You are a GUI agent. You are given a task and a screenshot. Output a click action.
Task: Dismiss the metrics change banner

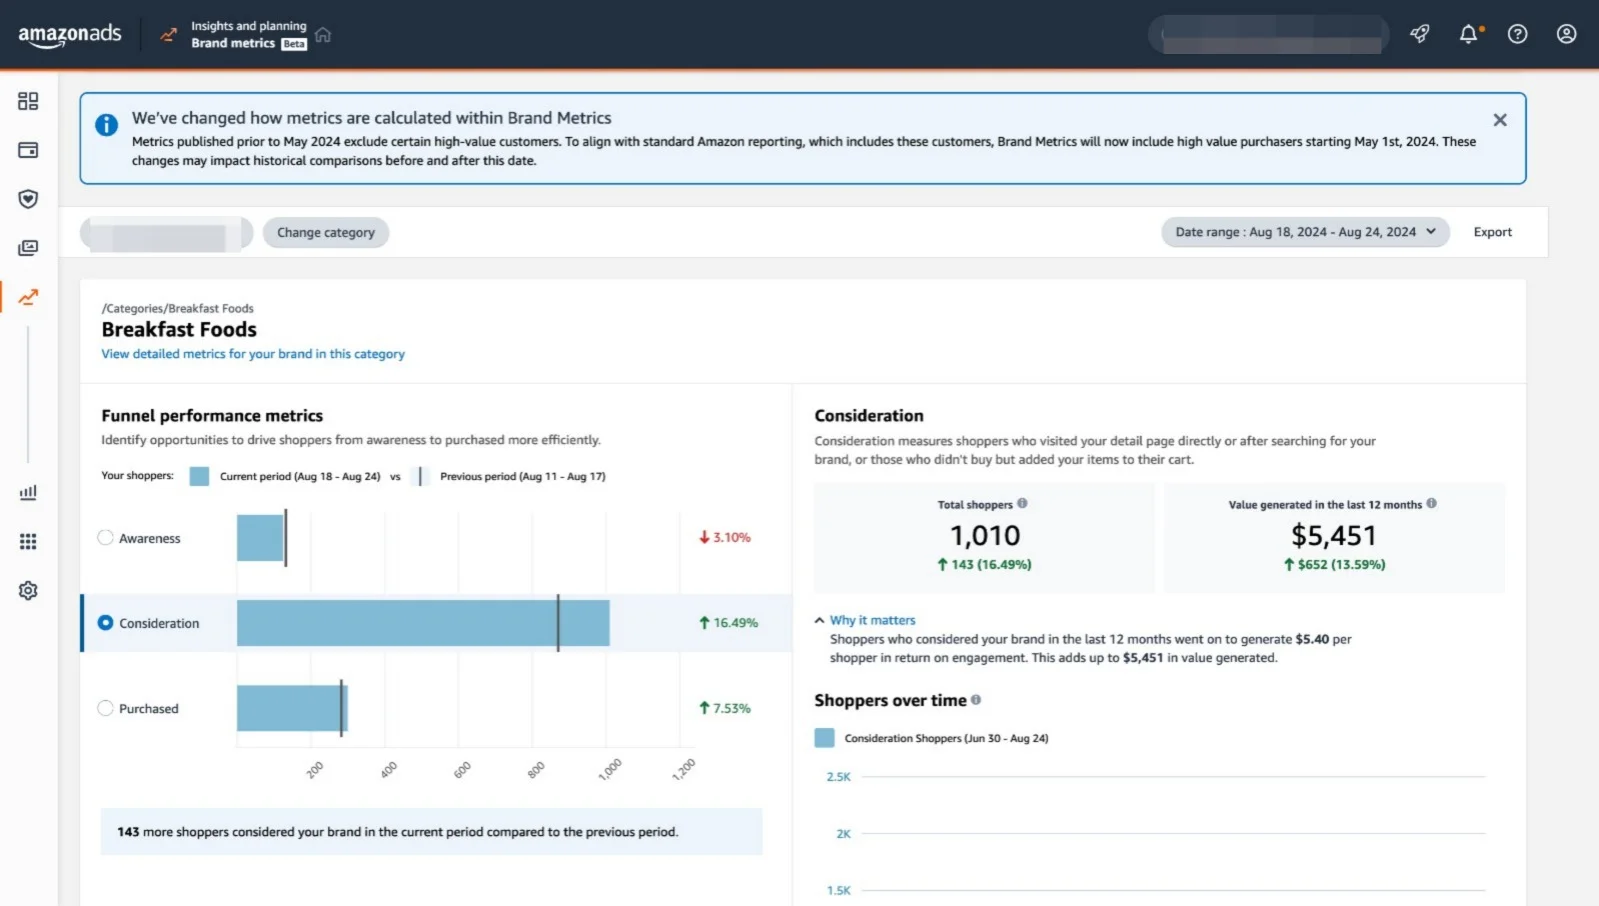(1499, 120)
